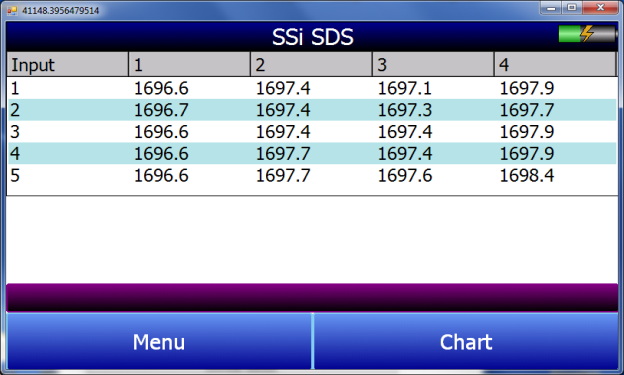The width and height of the screenshot is (624, 375).
Task: Click value 1696.6 in row 3
Action: [x=161, y=132]
